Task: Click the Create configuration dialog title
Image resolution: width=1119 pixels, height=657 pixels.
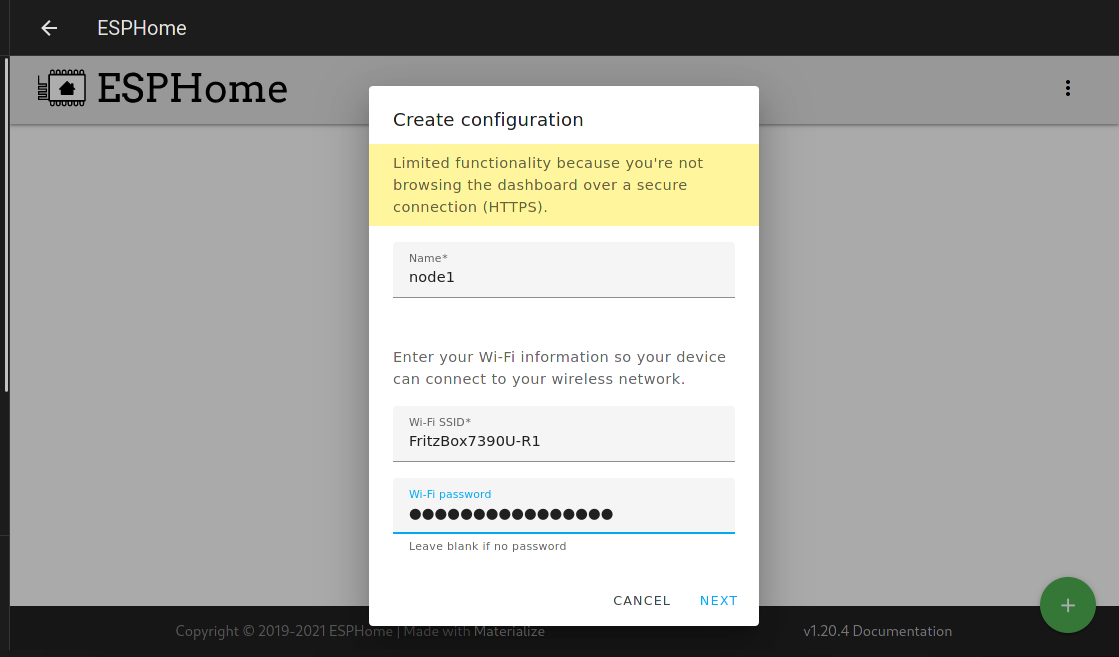Action: tap(488, 120)
